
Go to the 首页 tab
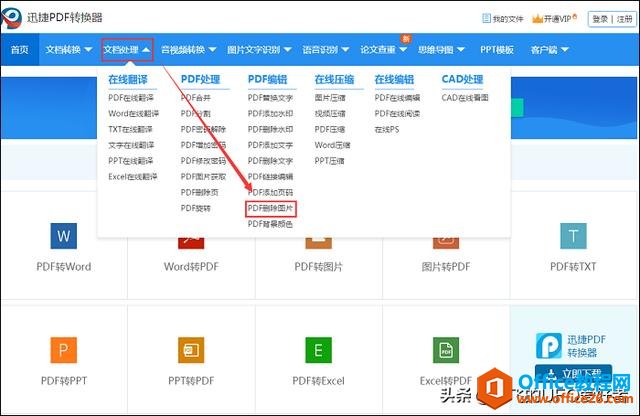coord(20,50)
